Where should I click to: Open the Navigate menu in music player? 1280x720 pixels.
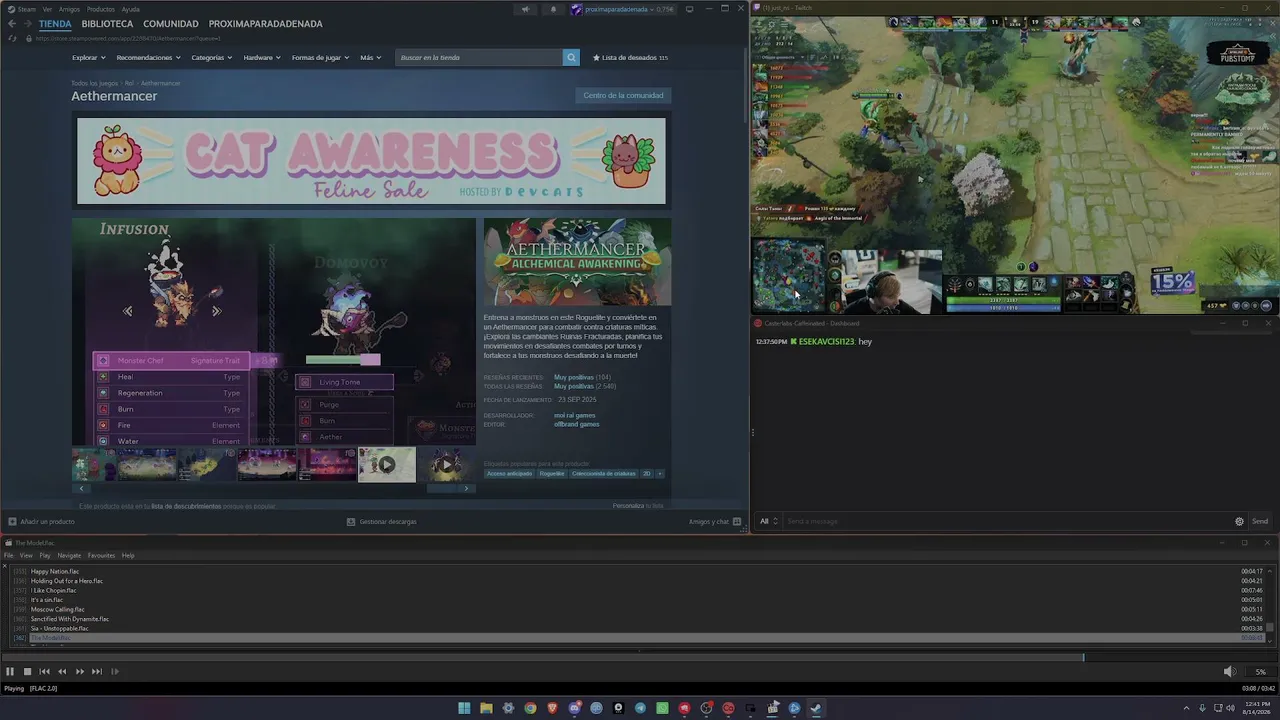(x=69, y=556)
